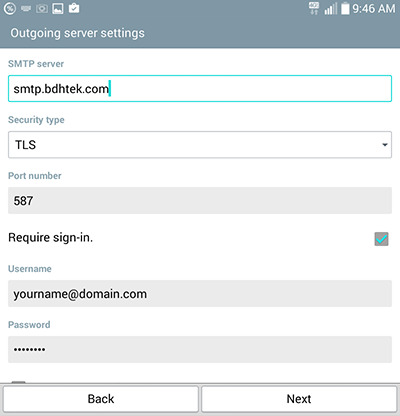The image size is (400, 416).
Task: Tap the Password label
Action: click(29, 325)
